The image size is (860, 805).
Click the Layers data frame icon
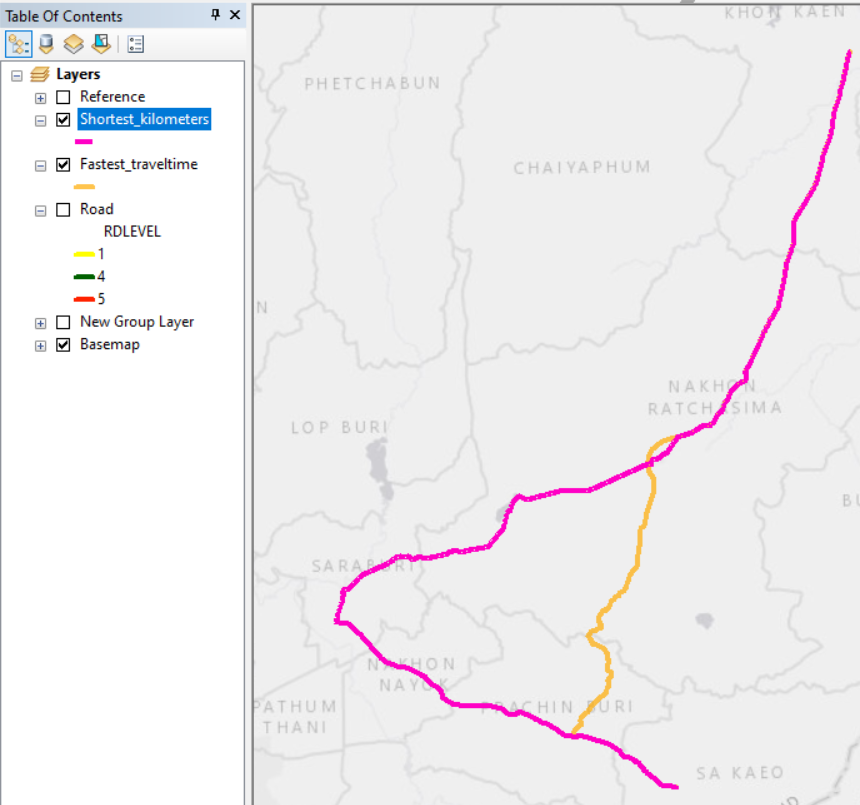38,73
